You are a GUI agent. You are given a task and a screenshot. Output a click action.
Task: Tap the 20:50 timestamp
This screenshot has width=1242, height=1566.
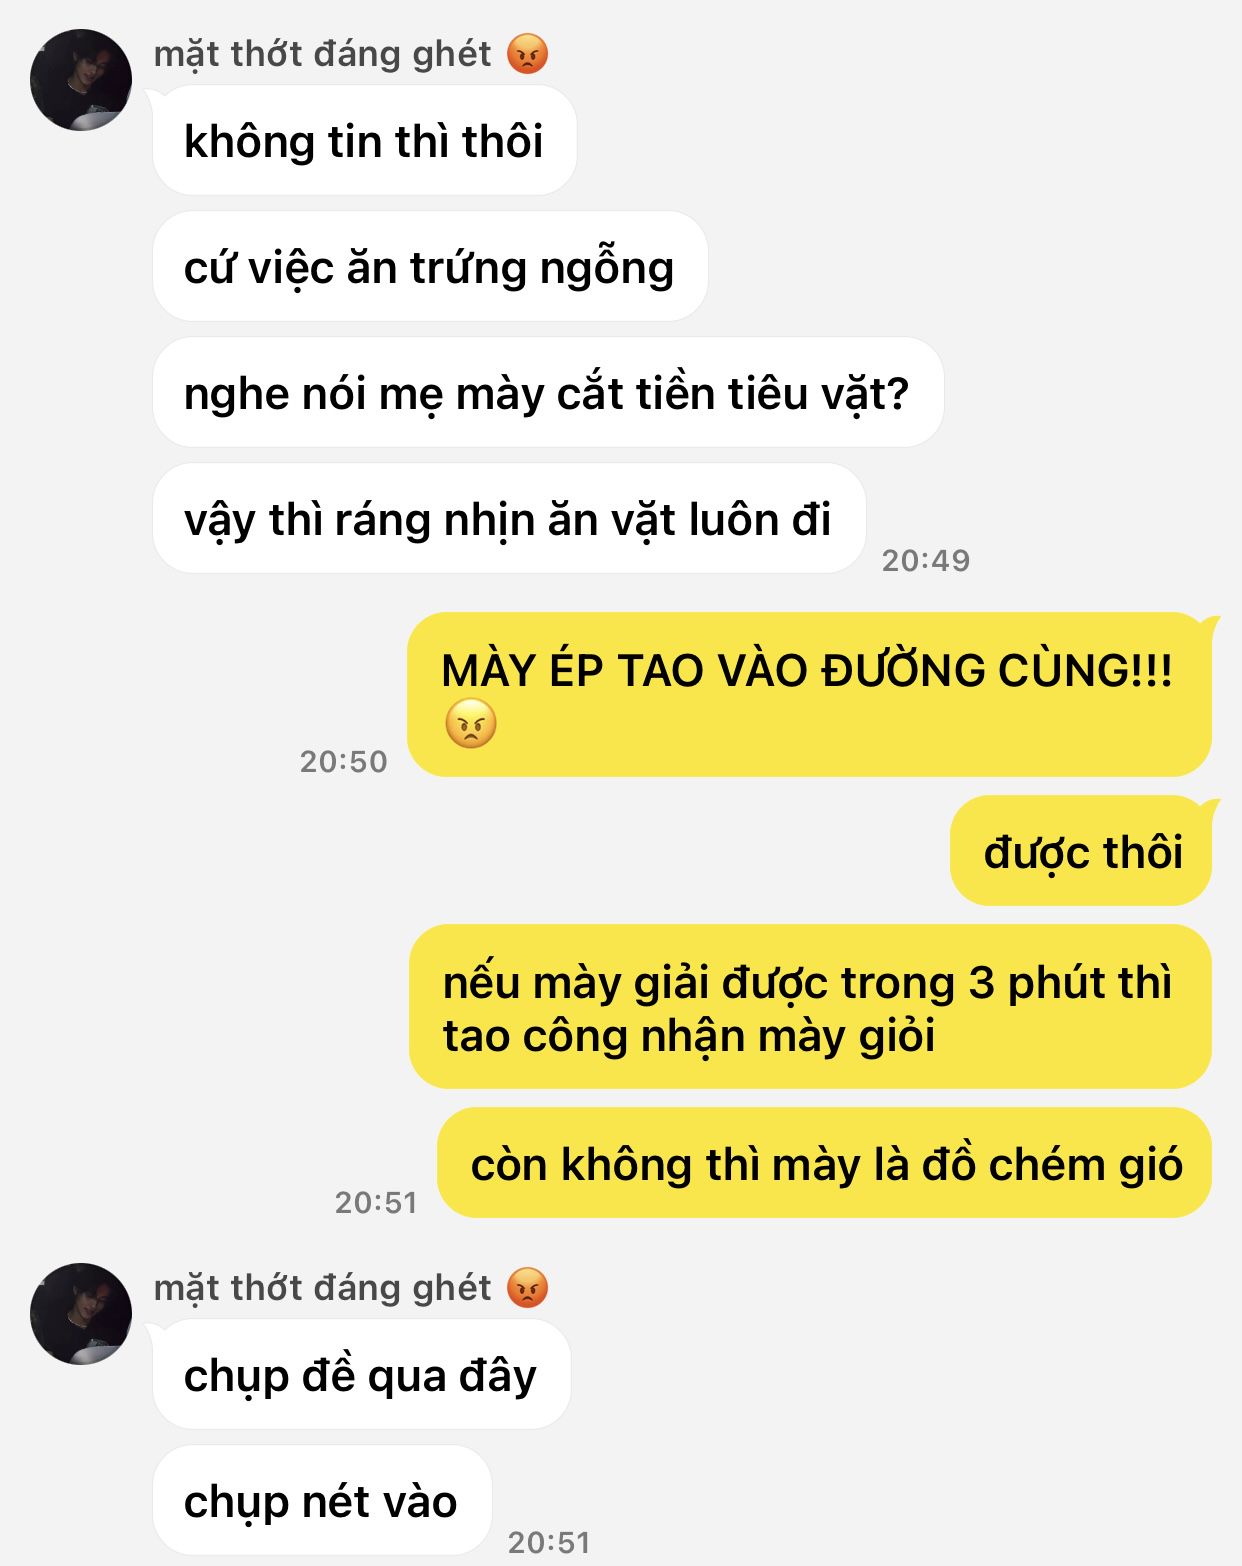[x=344, y=761]
